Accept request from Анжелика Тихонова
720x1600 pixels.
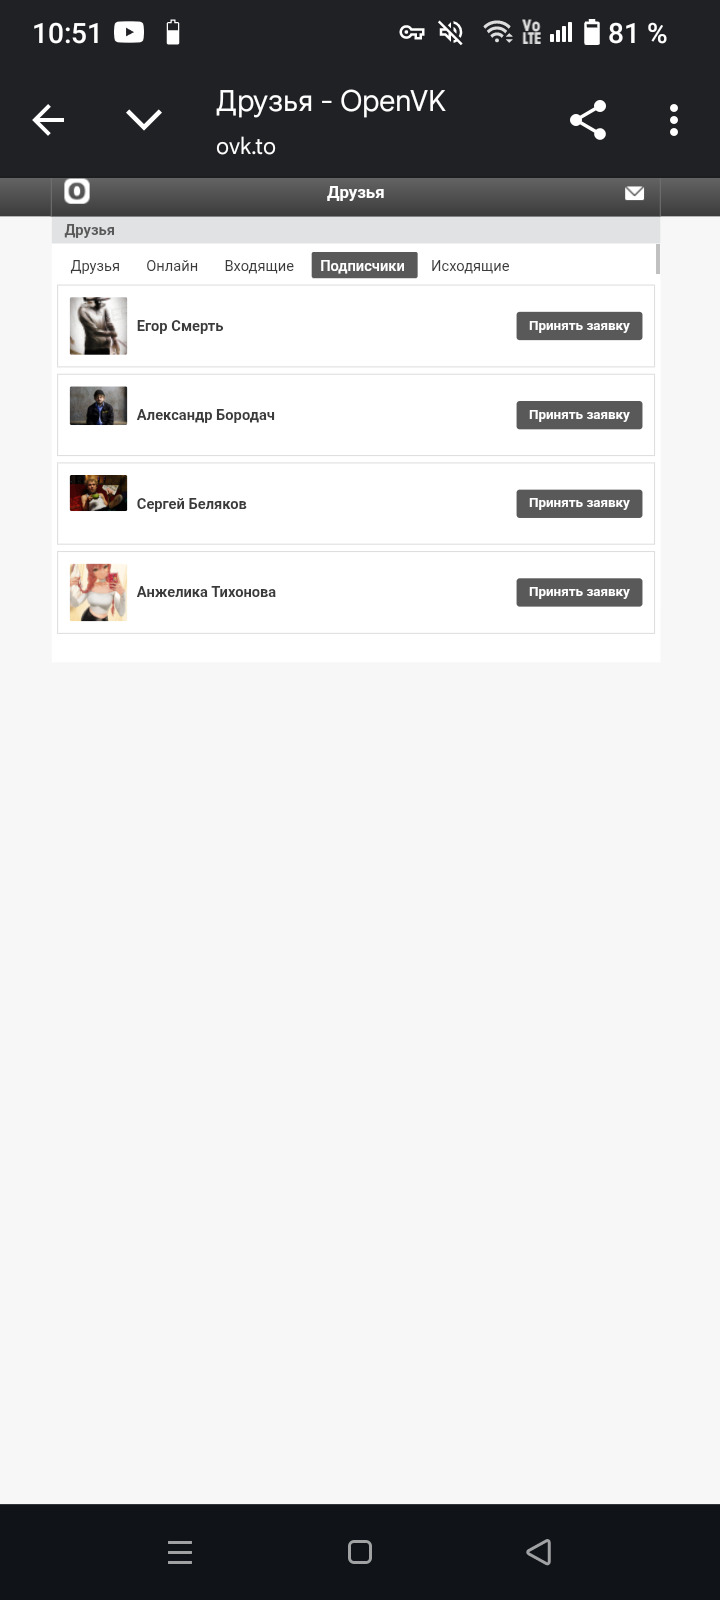[x=579, y=592]
